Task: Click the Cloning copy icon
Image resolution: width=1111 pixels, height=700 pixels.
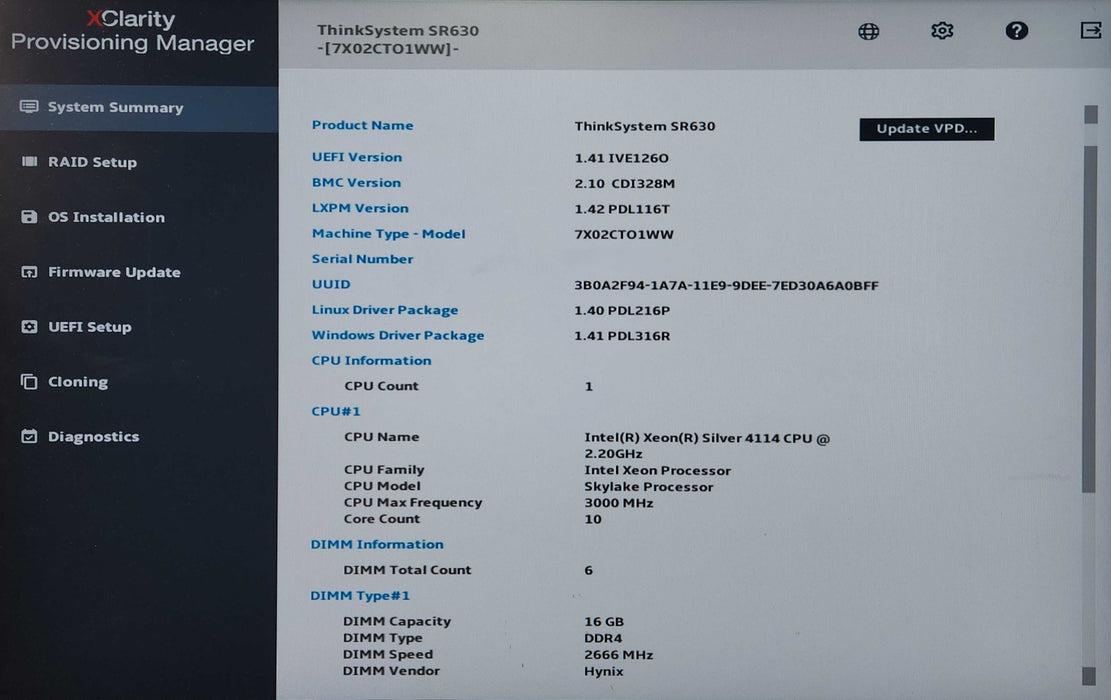Action: pyautogui.click(x=29, y=382)
